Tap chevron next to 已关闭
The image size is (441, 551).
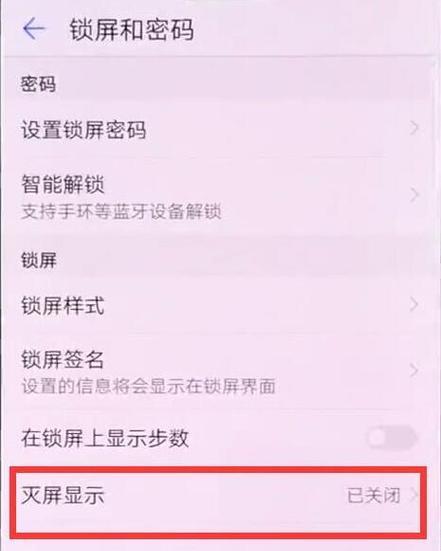click(414, 495)
